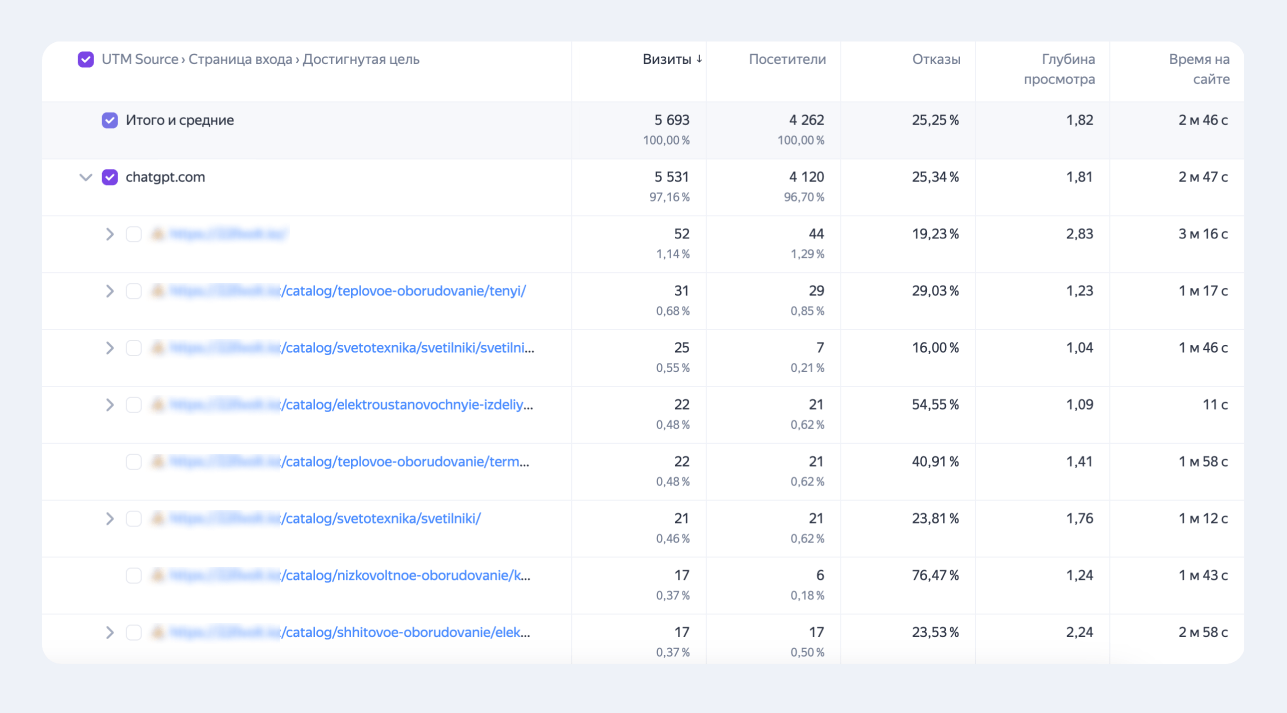Uncheck the chatgpt.com row checkbox
Screen dimensions: 1287x713
[110, 178]
